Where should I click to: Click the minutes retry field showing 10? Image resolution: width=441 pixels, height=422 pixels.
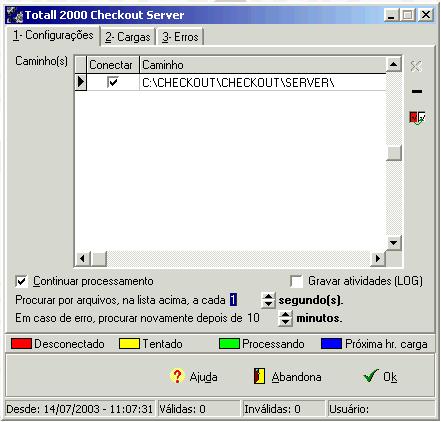click(x=262, y=318)
